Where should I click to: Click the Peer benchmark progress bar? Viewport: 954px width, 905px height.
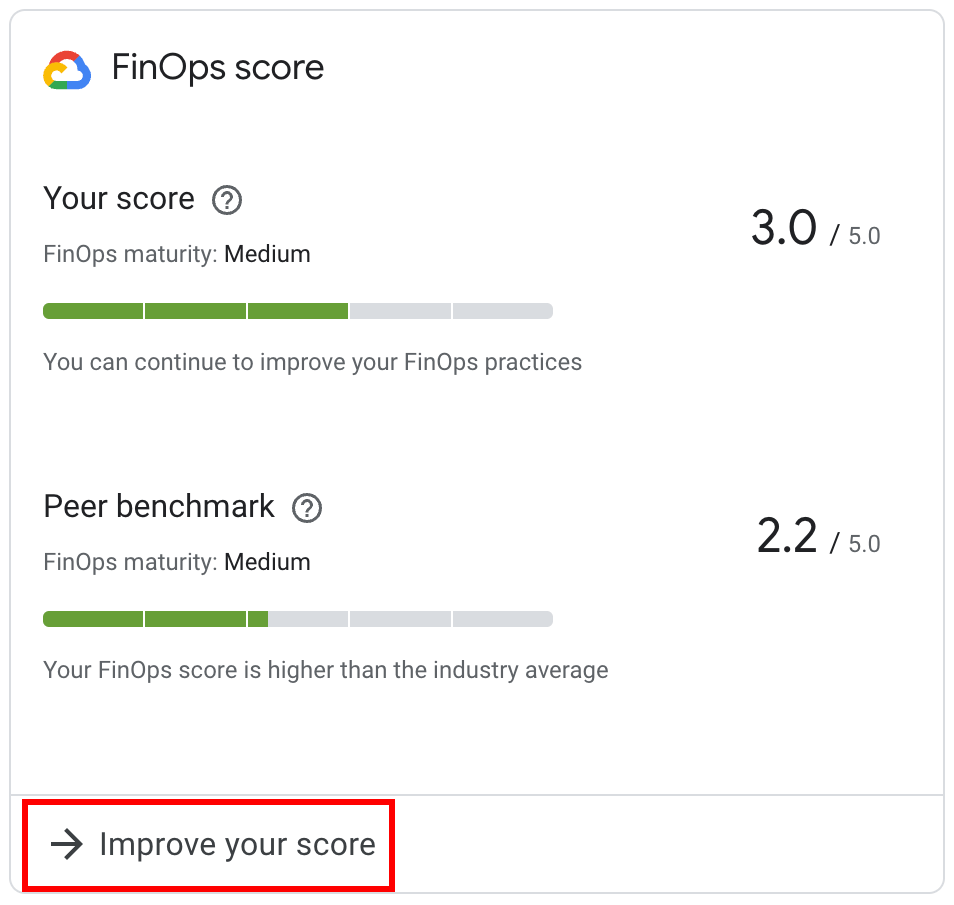297,619
